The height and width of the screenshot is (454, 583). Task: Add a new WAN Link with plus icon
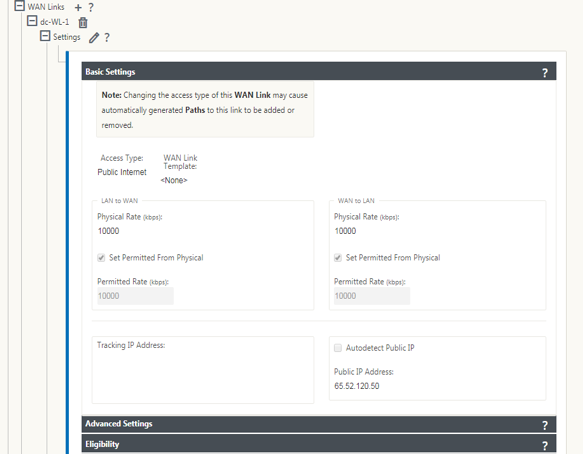[78, 7]
